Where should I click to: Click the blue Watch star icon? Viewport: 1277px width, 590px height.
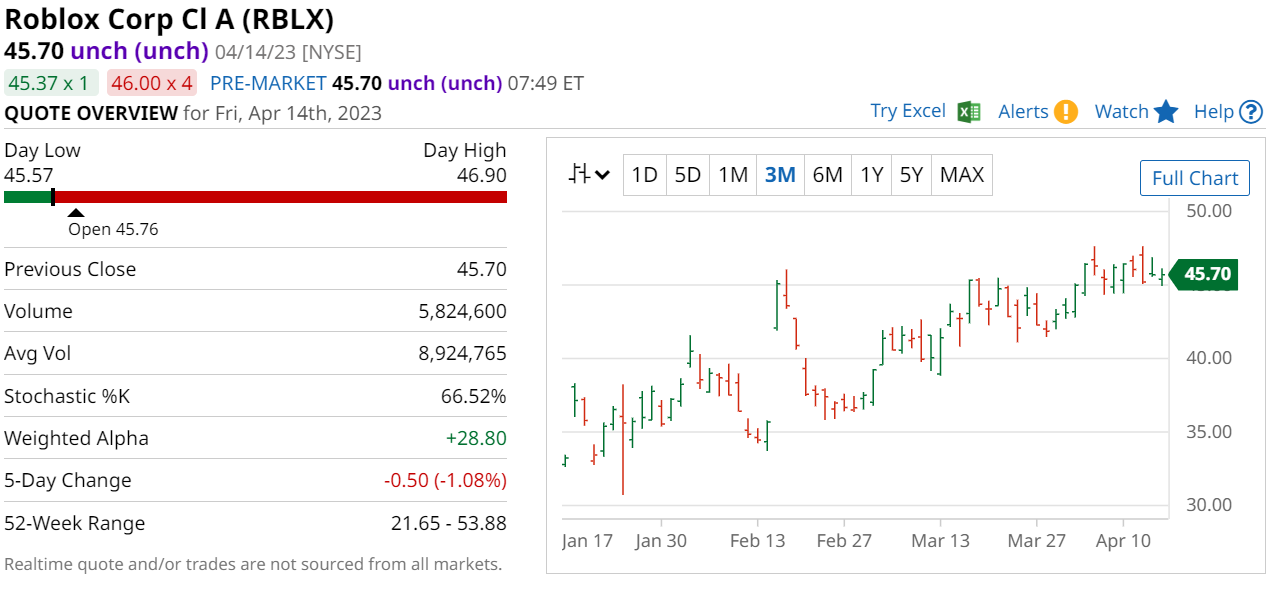tap(1166, 112)
